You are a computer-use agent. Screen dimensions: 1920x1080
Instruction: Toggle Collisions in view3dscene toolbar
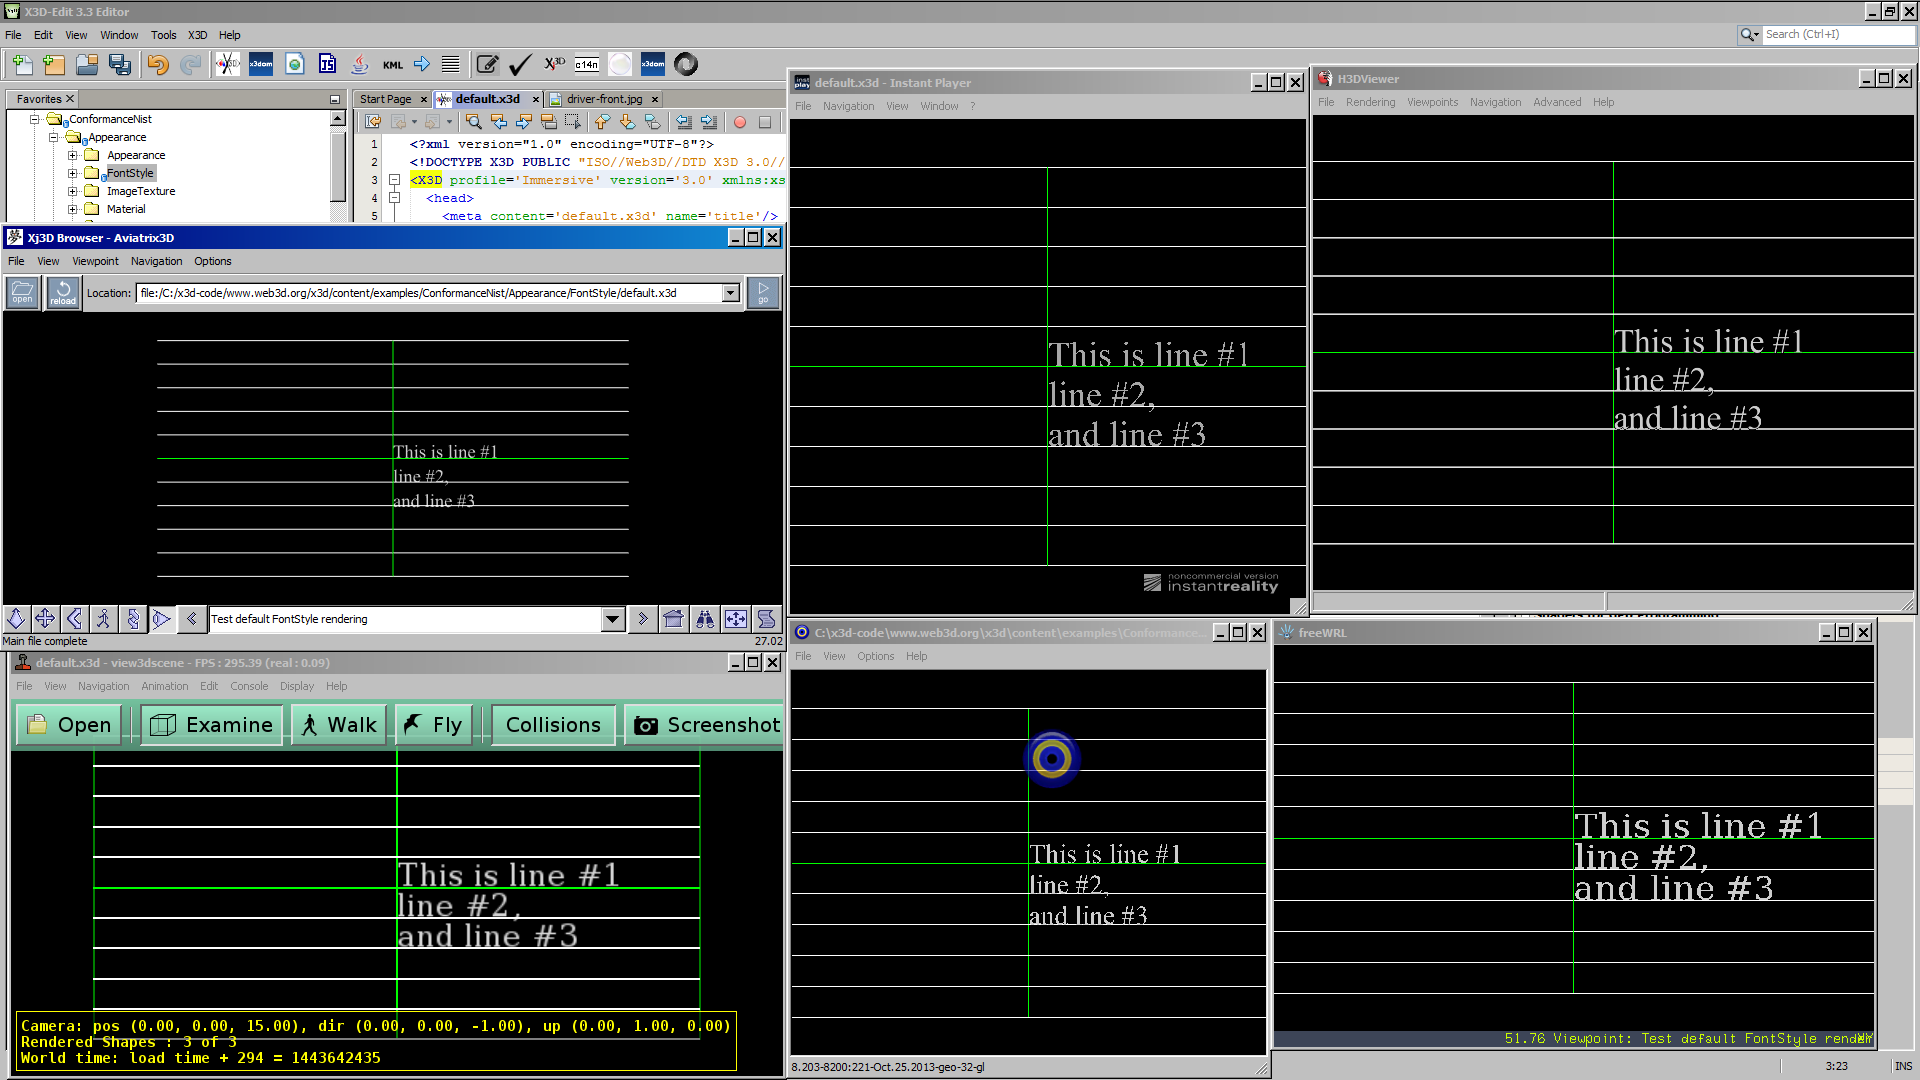(553, 725)
